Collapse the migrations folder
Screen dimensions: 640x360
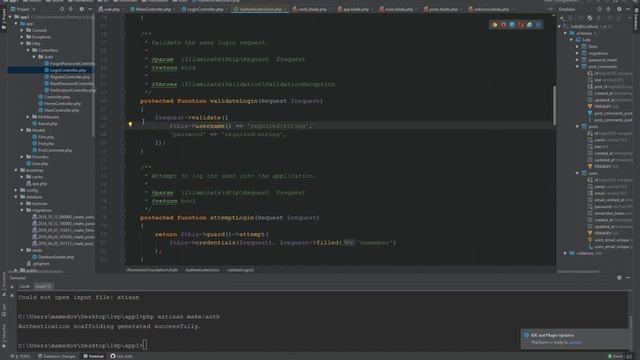click(22, 210)
